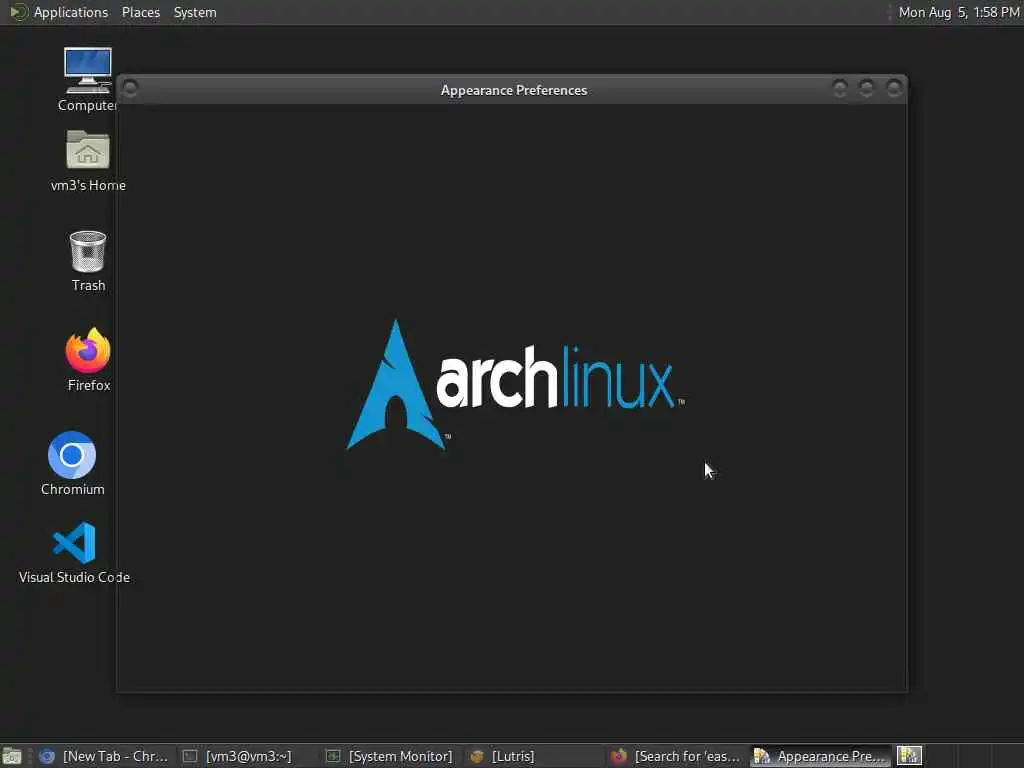
Task: Open the Places menu
Action: 140,12
